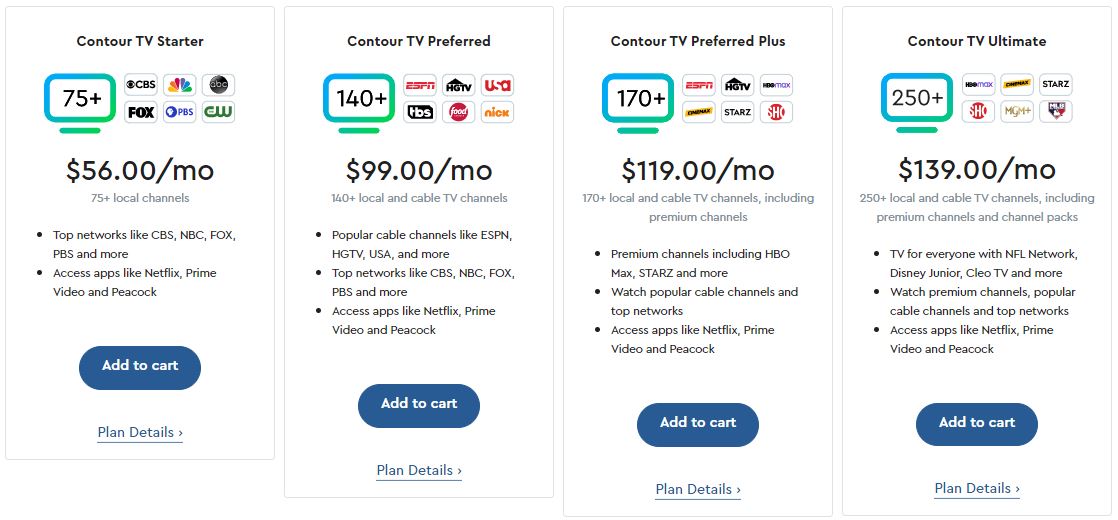Click the CBS channel logo
This screenshot has width=1118, height=520.
coord(141,85)
